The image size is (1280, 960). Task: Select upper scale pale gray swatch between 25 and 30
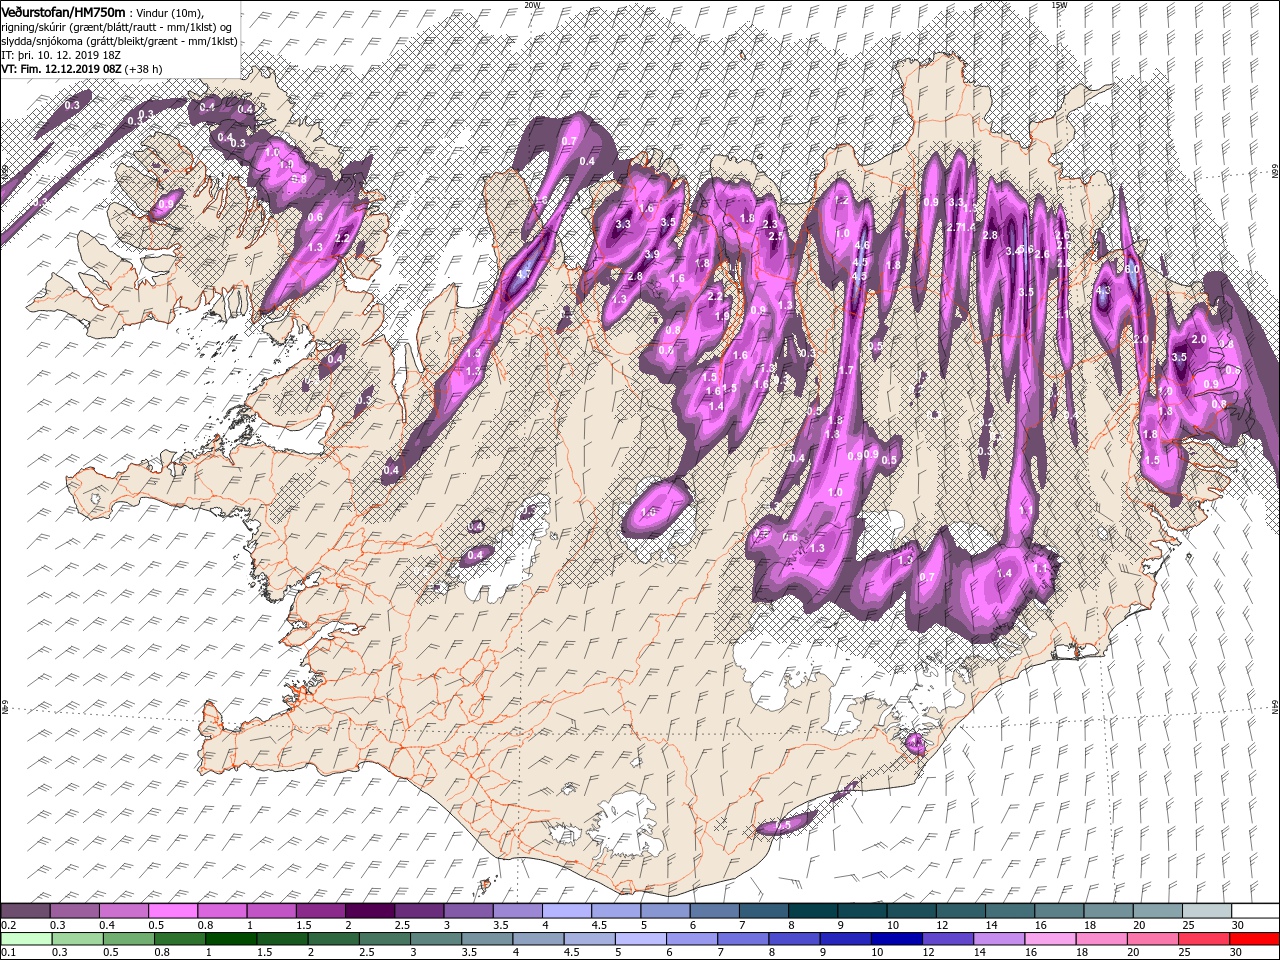(x=1207, y=910)
